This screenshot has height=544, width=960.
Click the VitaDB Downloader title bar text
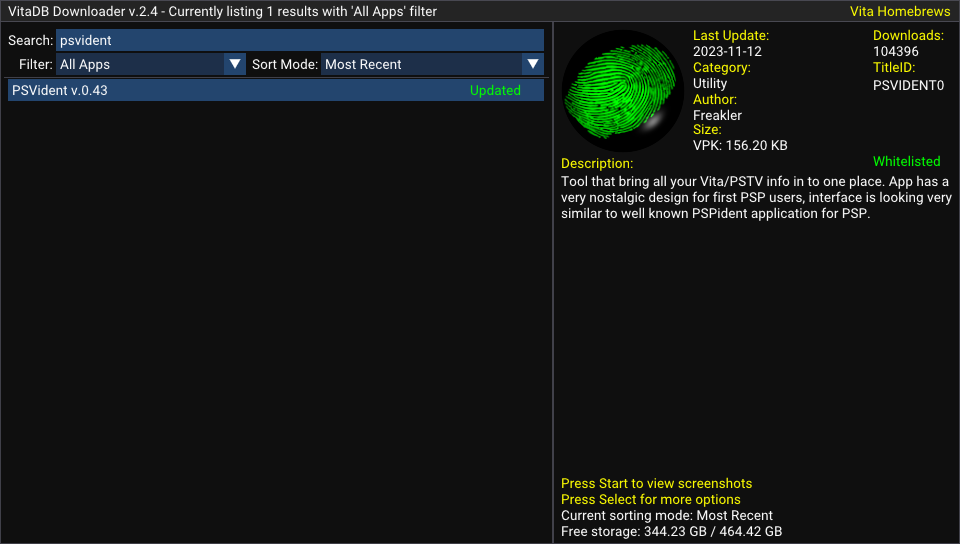(x=223, y=11)
